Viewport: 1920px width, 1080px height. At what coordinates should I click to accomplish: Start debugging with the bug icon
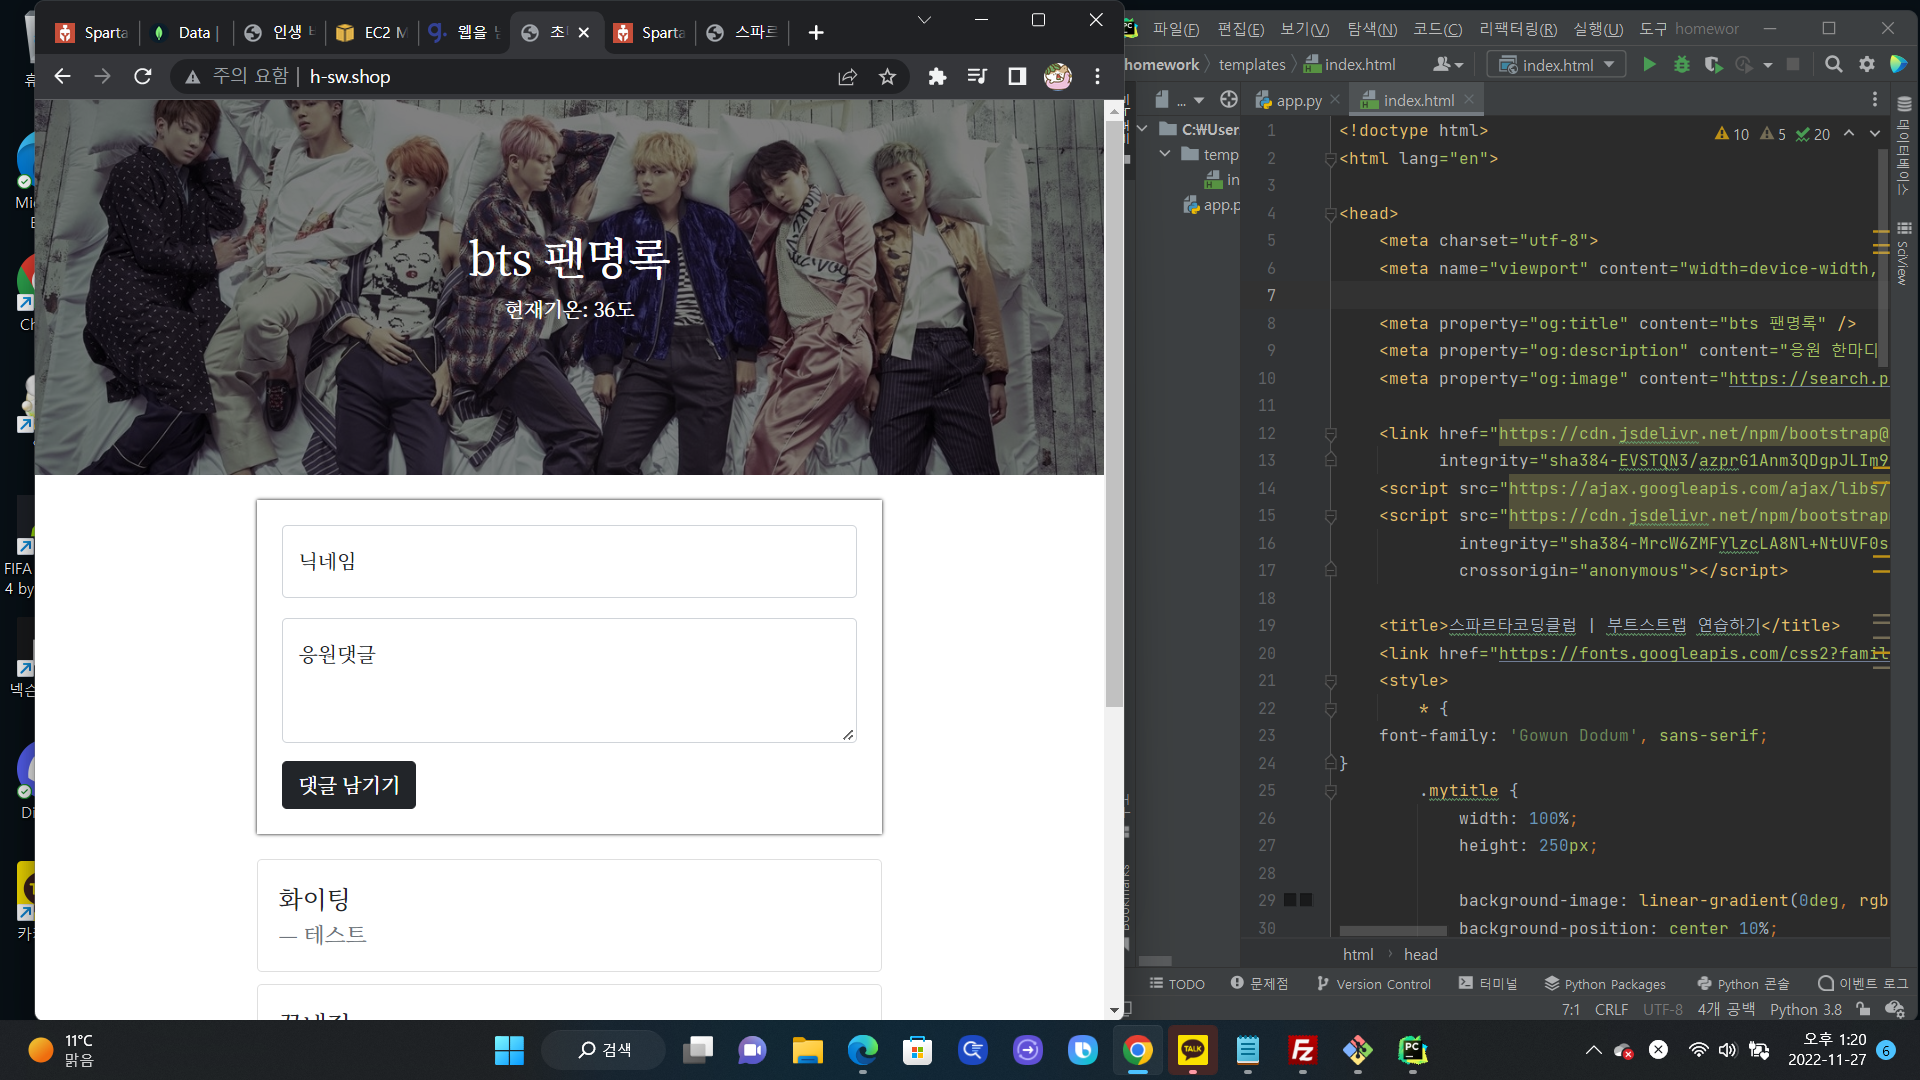coord(1682,65)
